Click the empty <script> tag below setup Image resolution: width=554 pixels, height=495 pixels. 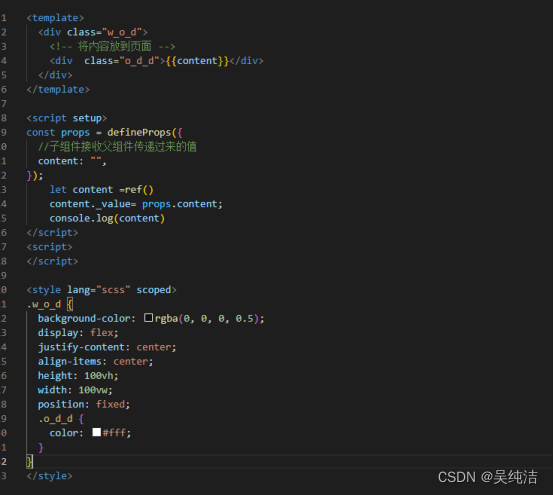tap(49, 247)
